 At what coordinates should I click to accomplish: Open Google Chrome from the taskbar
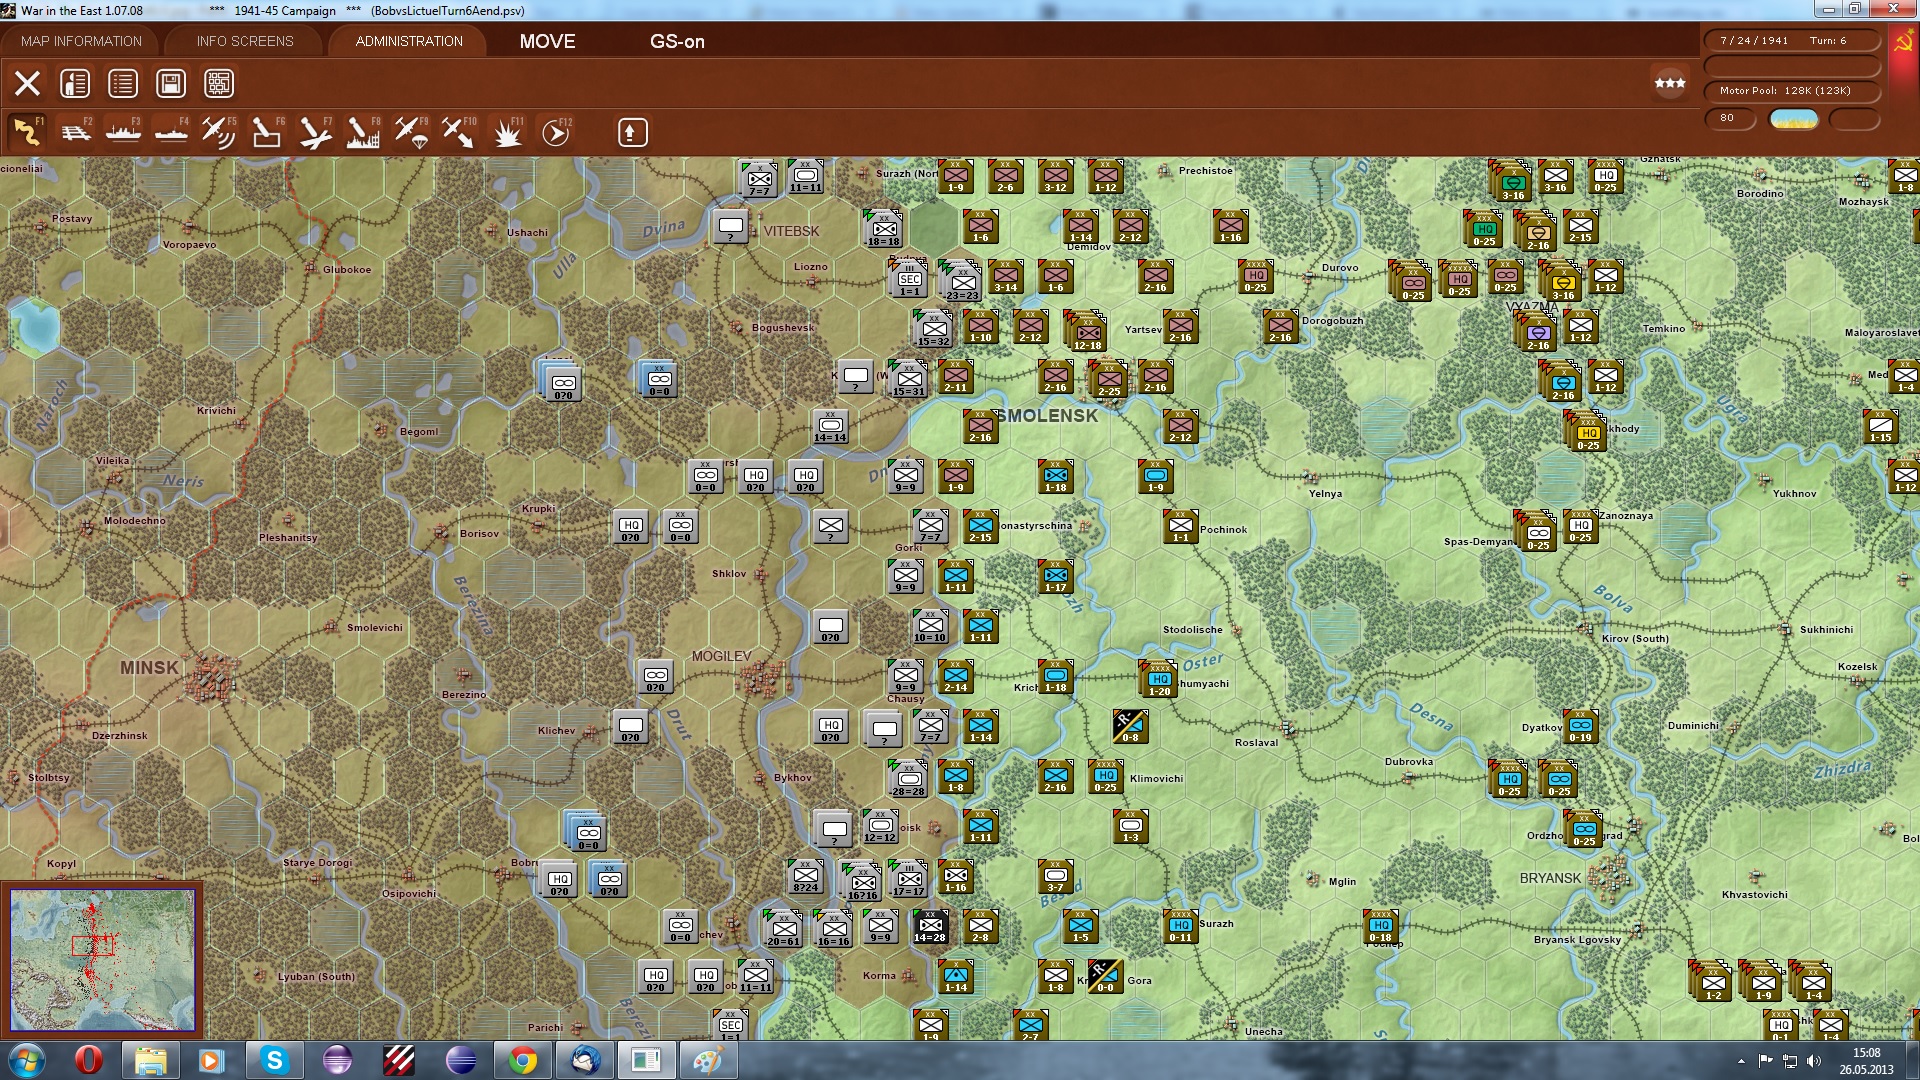(522, 1060)
